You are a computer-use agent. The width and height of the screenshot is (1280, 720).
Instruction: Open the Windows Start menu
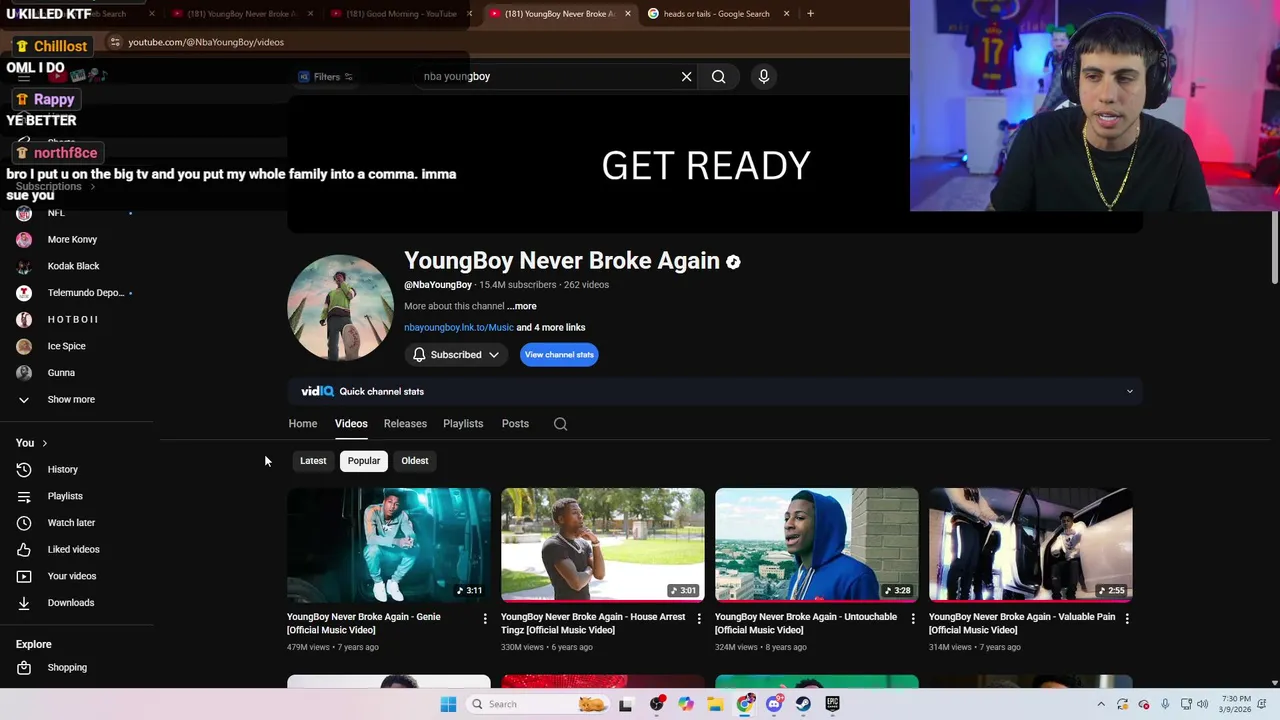448,704
